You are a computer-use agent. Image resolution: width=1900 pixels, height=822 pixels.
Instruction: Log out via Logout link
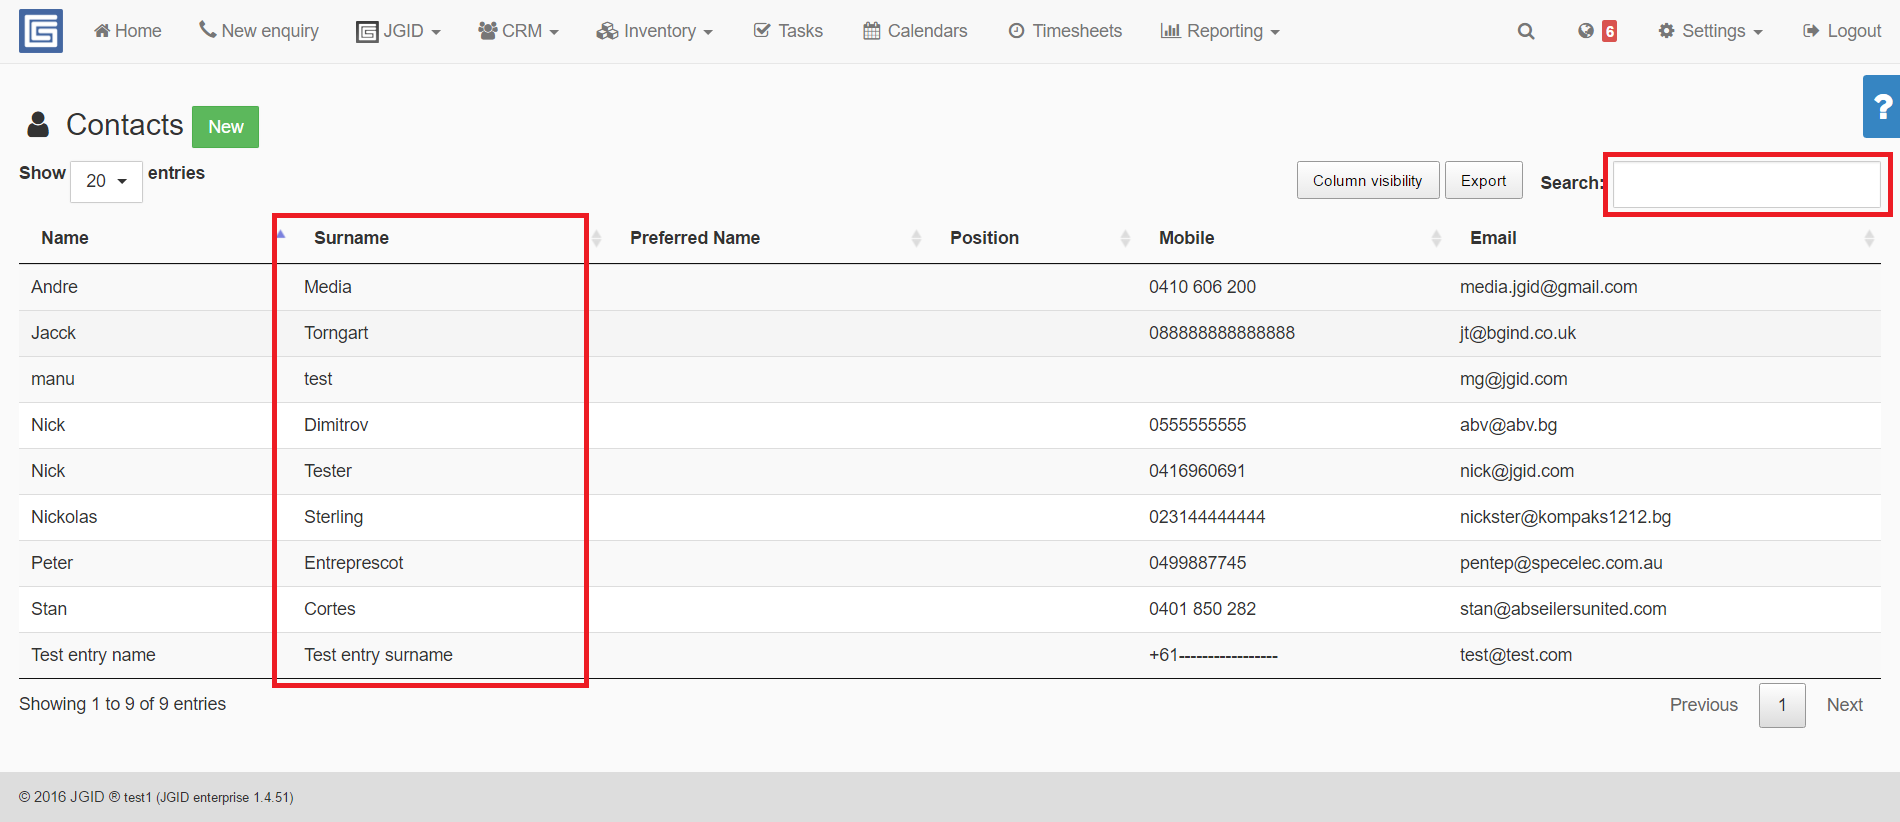(1842, 31)
